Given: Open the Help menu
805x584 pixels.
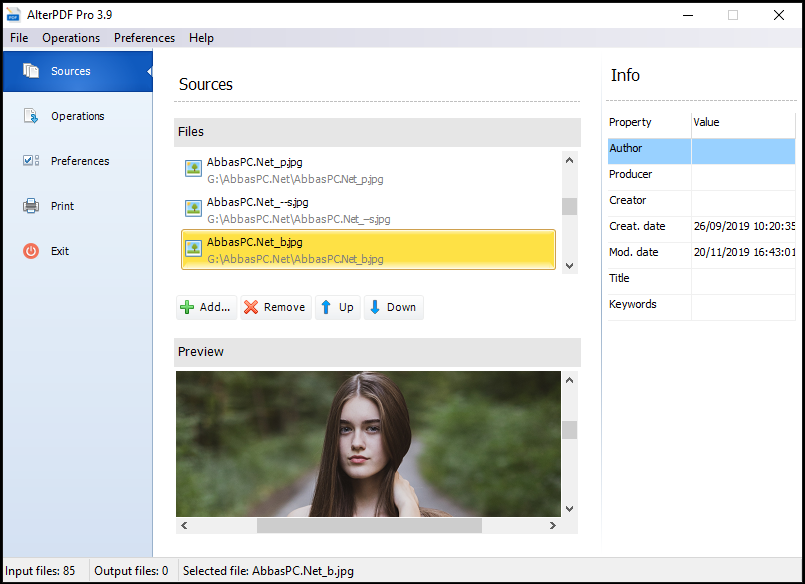Looking at the screenshot, I should (x=201, y=38).
